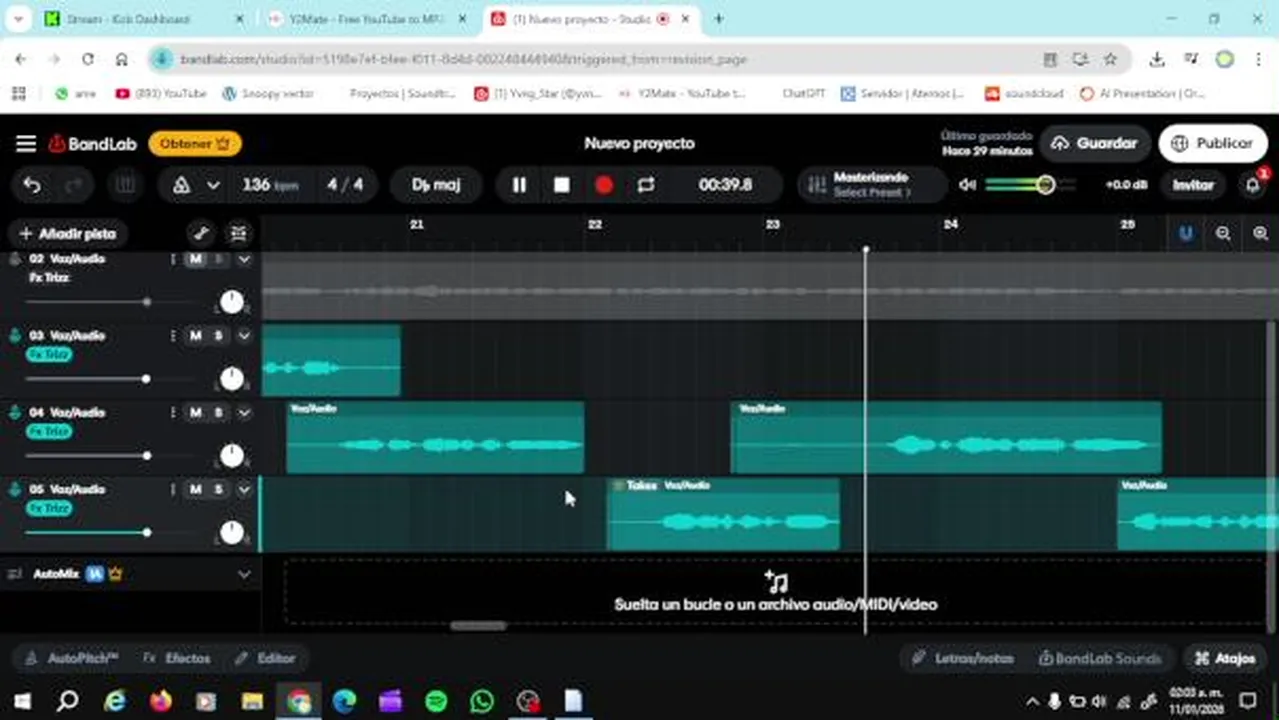Click the pan knob on track 03

pos(232,379)
